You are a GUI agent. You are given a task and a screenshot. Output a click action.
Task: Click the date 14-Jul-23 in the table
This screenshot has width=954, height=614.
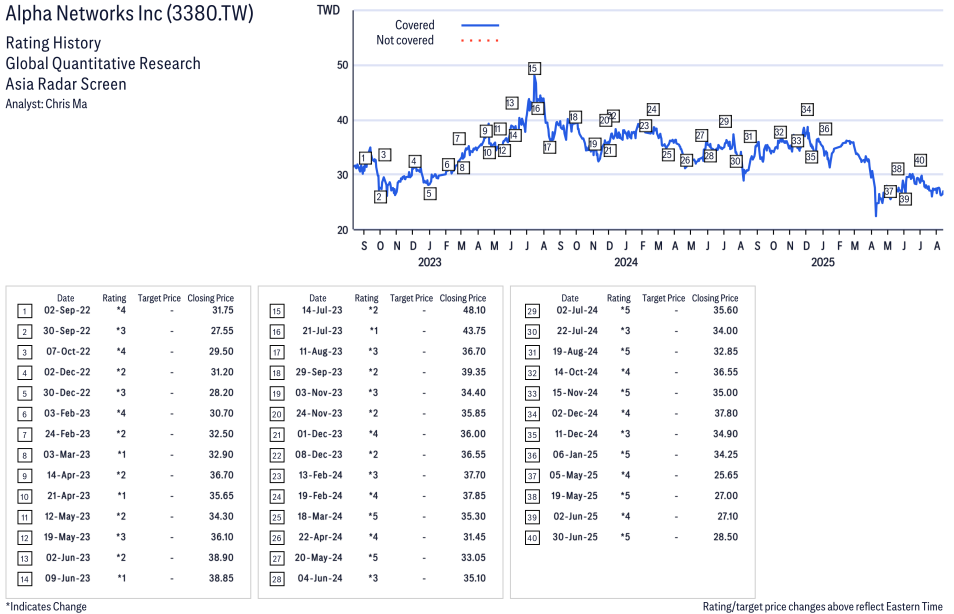point(322,310)
